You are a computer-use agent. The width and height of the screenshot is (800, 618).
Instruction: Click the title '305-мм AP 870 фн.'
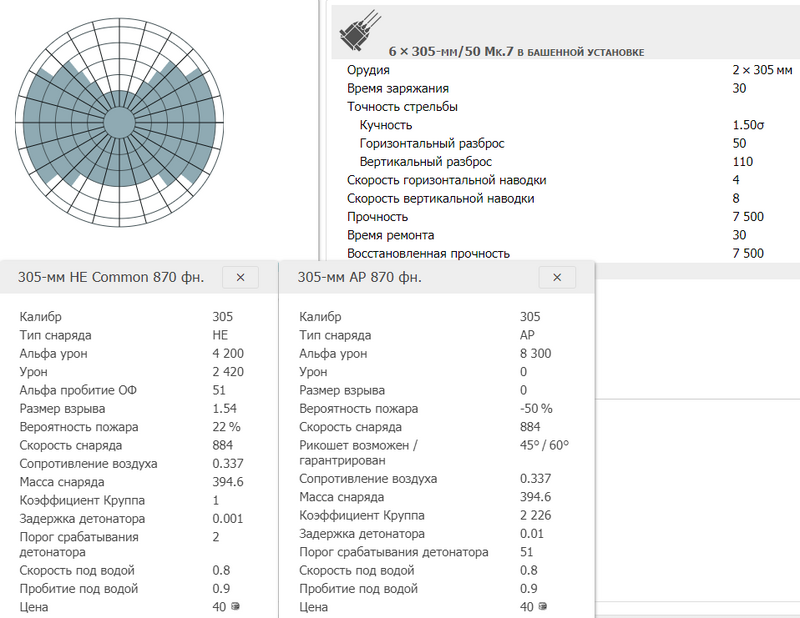click(359, 277)
